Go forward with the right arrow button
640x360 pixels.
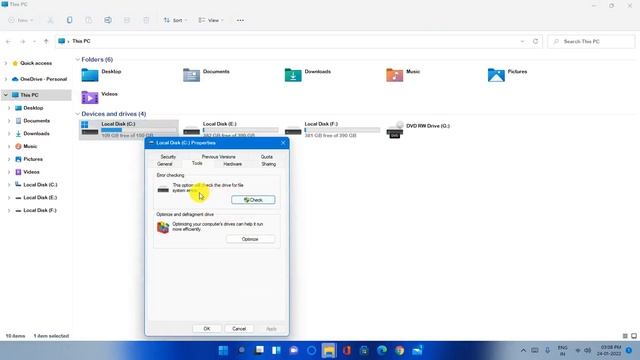[23, 41]
